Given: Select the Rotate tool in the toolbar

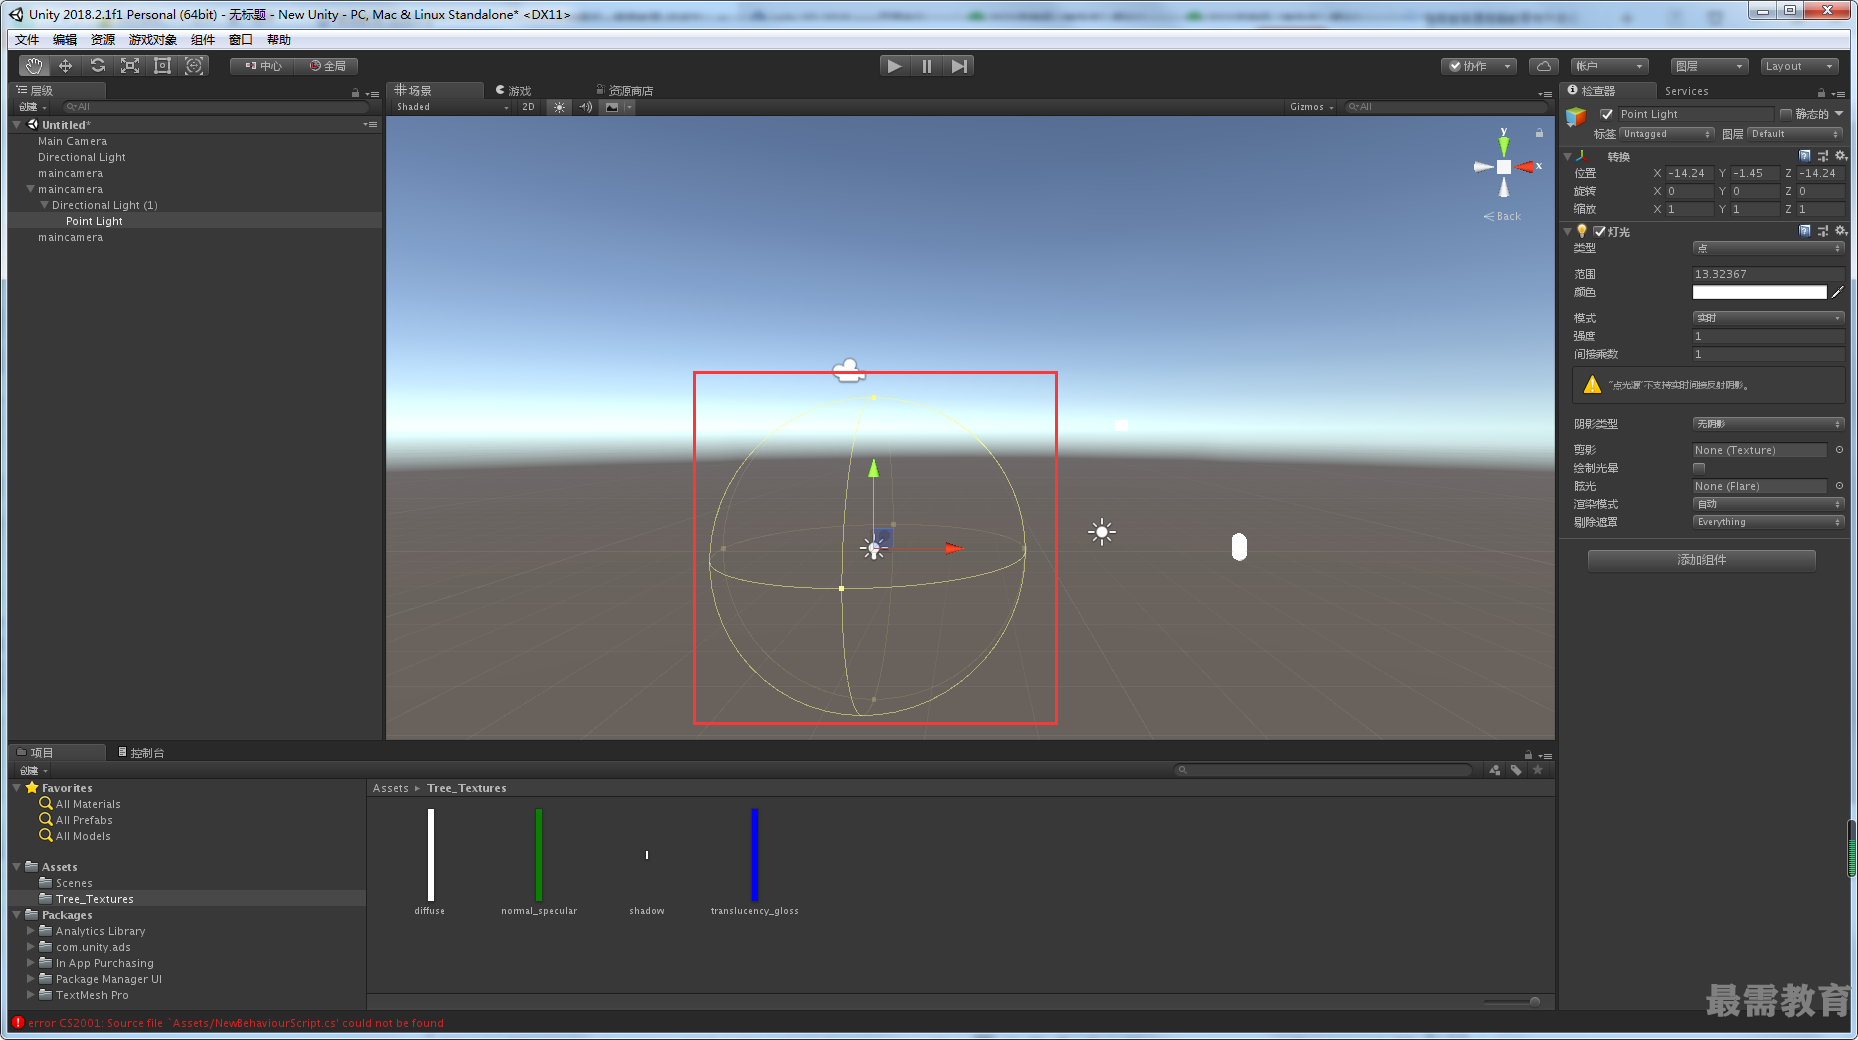Looking at the screenshot, I should coord(98,66).
